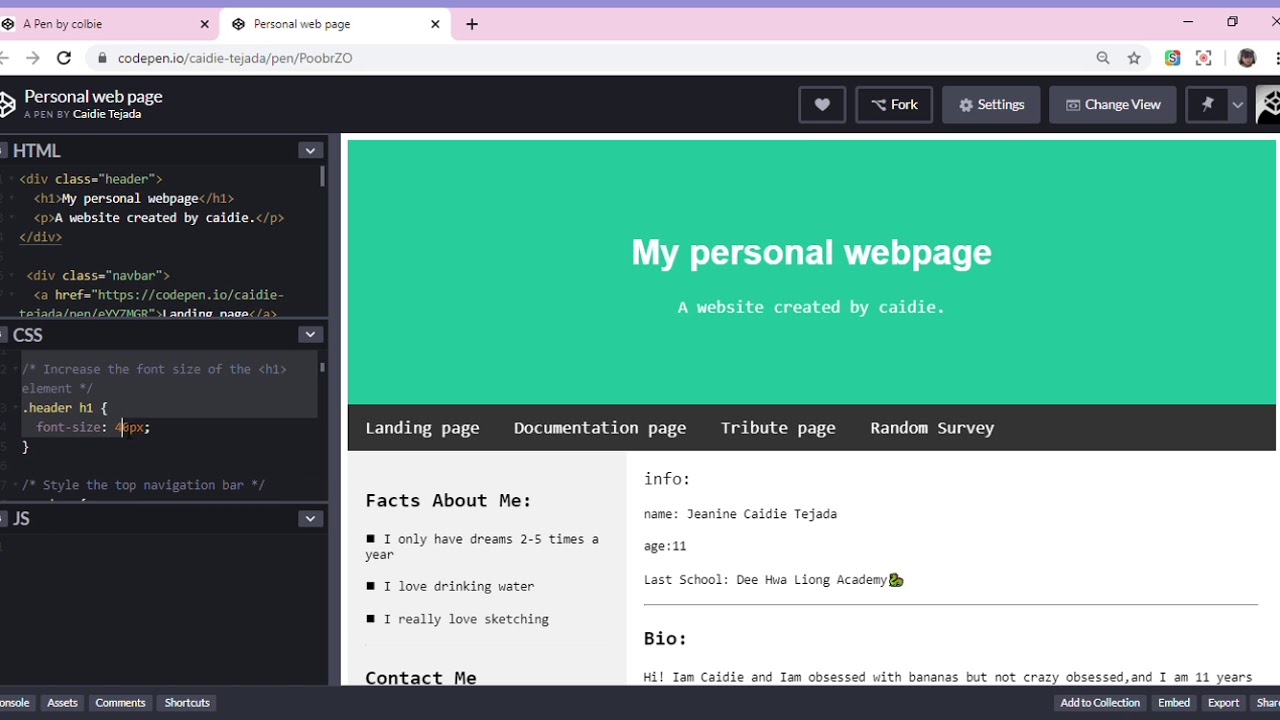The width and height of the screenshot is (1280, 720).
Task: Open the Change View menu
Action: [1112, 104]
